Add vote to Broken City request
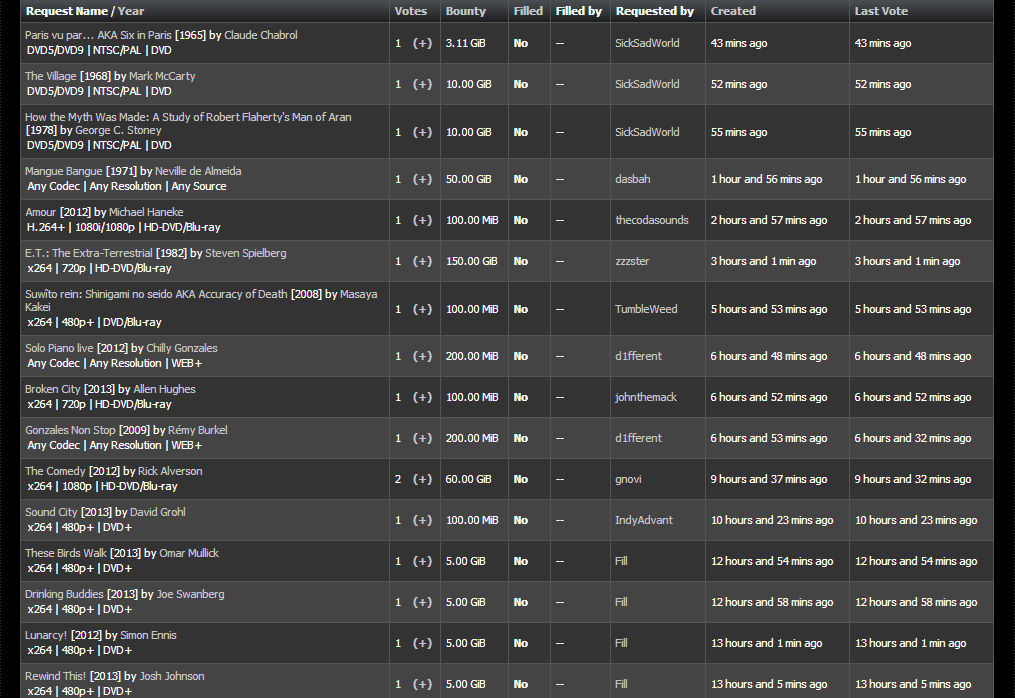Screen dimensions: 1015x698 [422, 398]
